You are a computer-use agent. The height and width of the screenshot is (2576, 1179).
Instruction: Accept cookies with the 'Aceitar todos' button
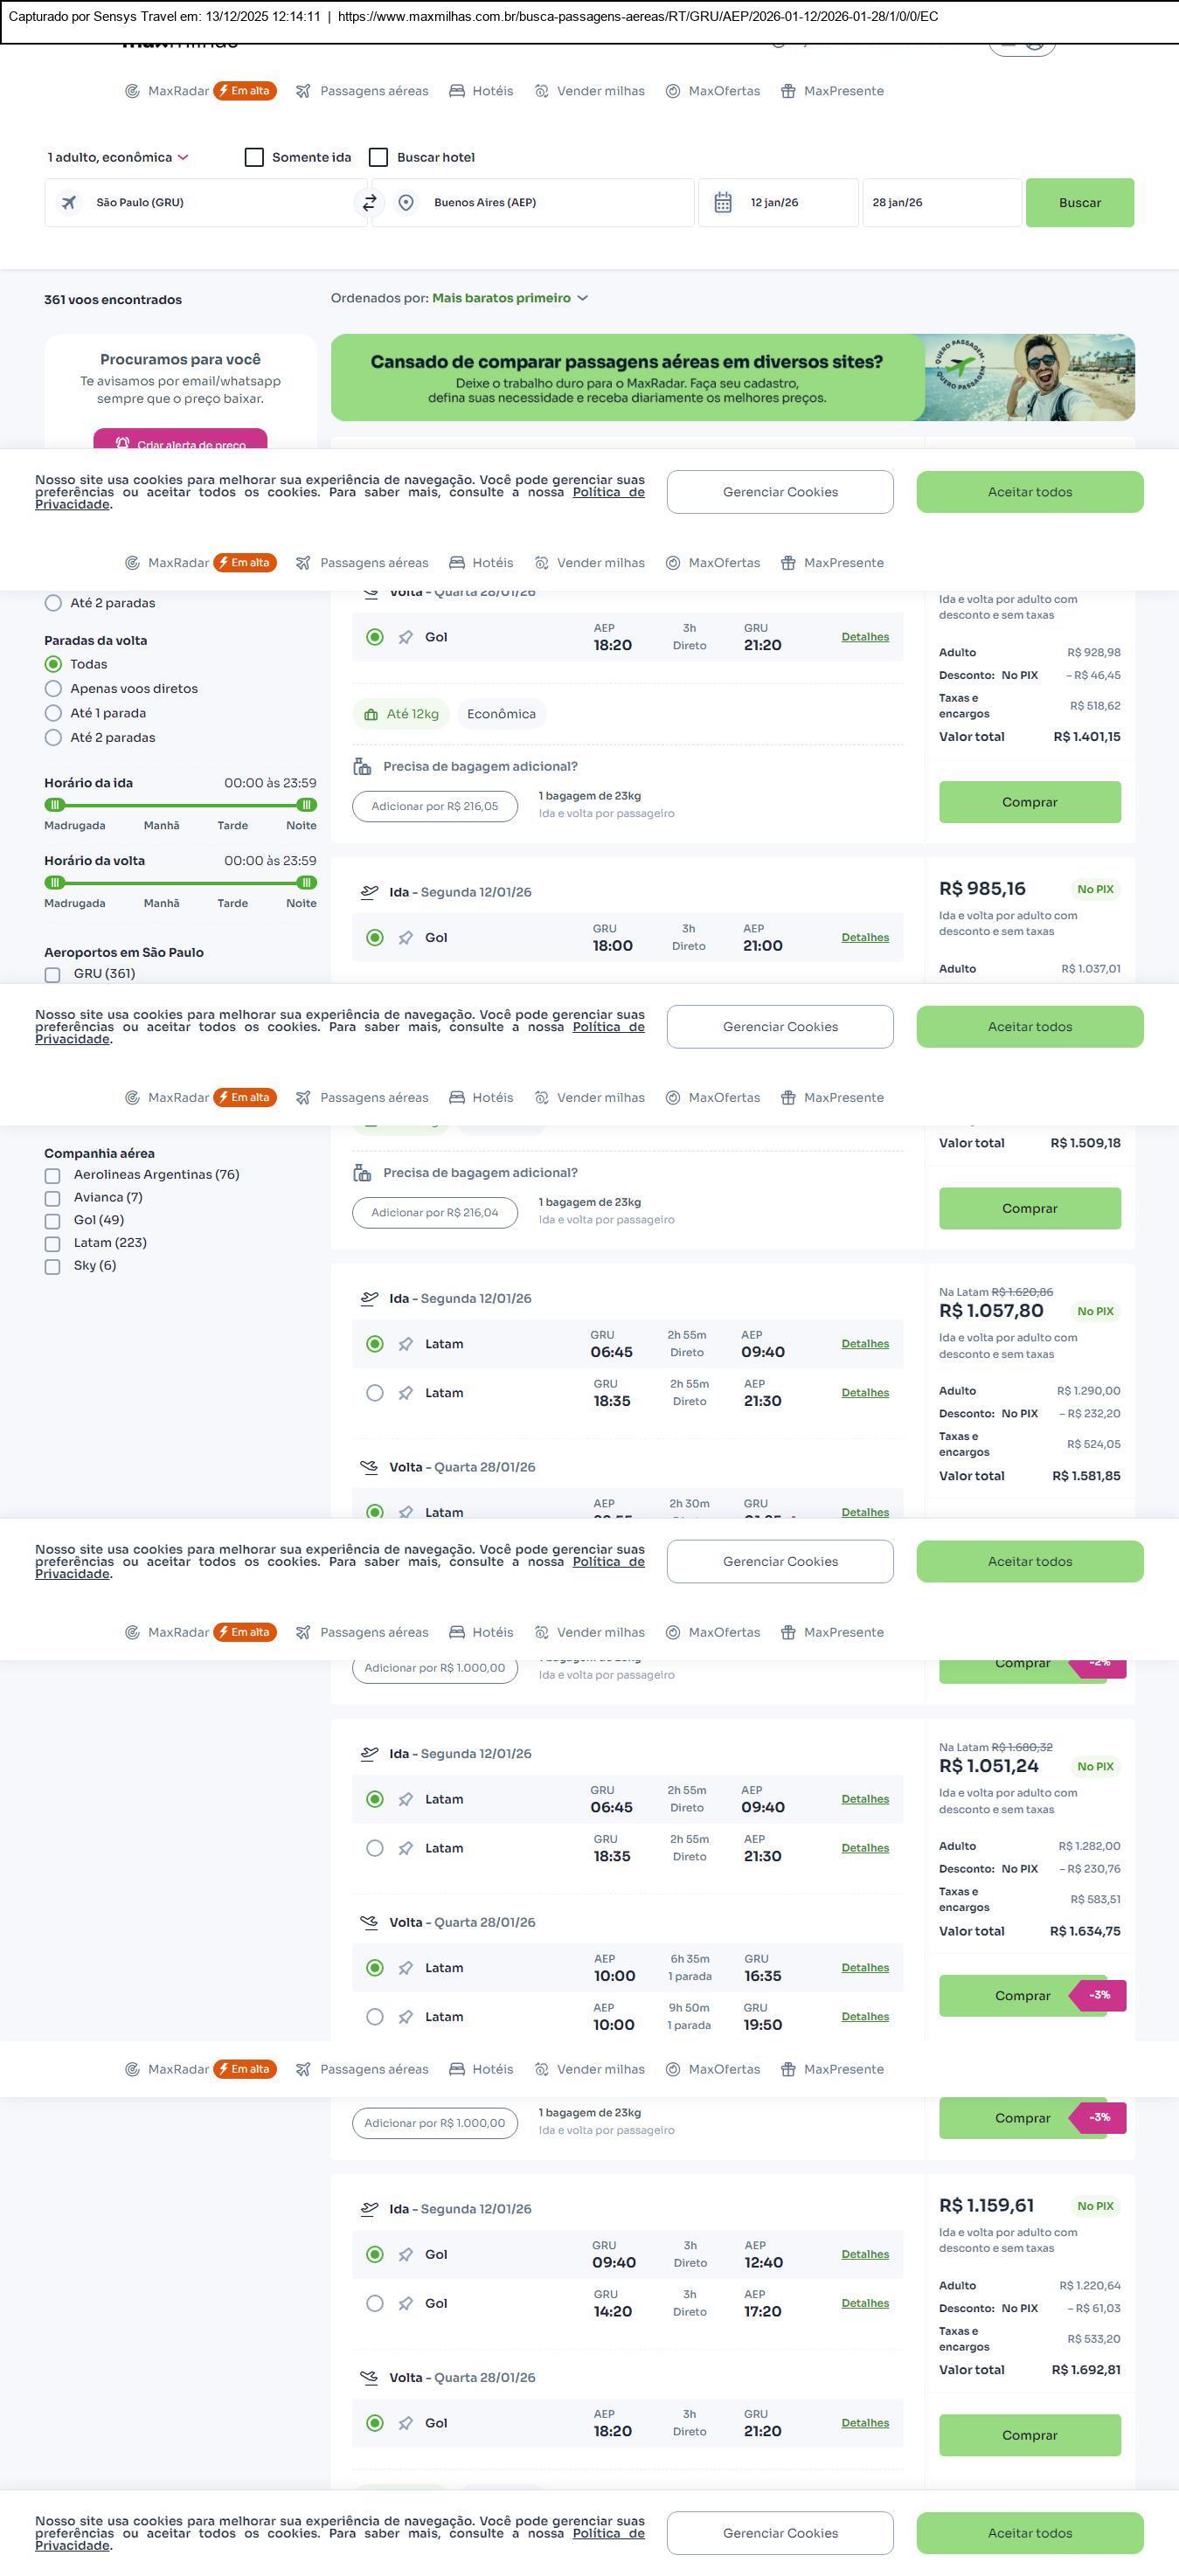click(x=1029, y=492)
